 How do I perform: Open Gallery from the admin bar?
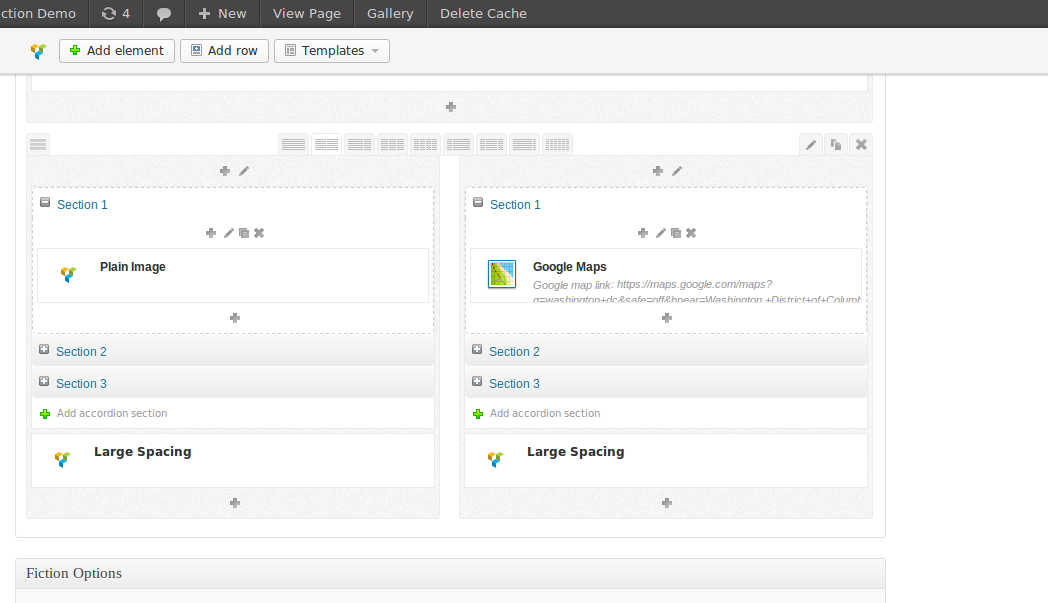coord(390,13)
